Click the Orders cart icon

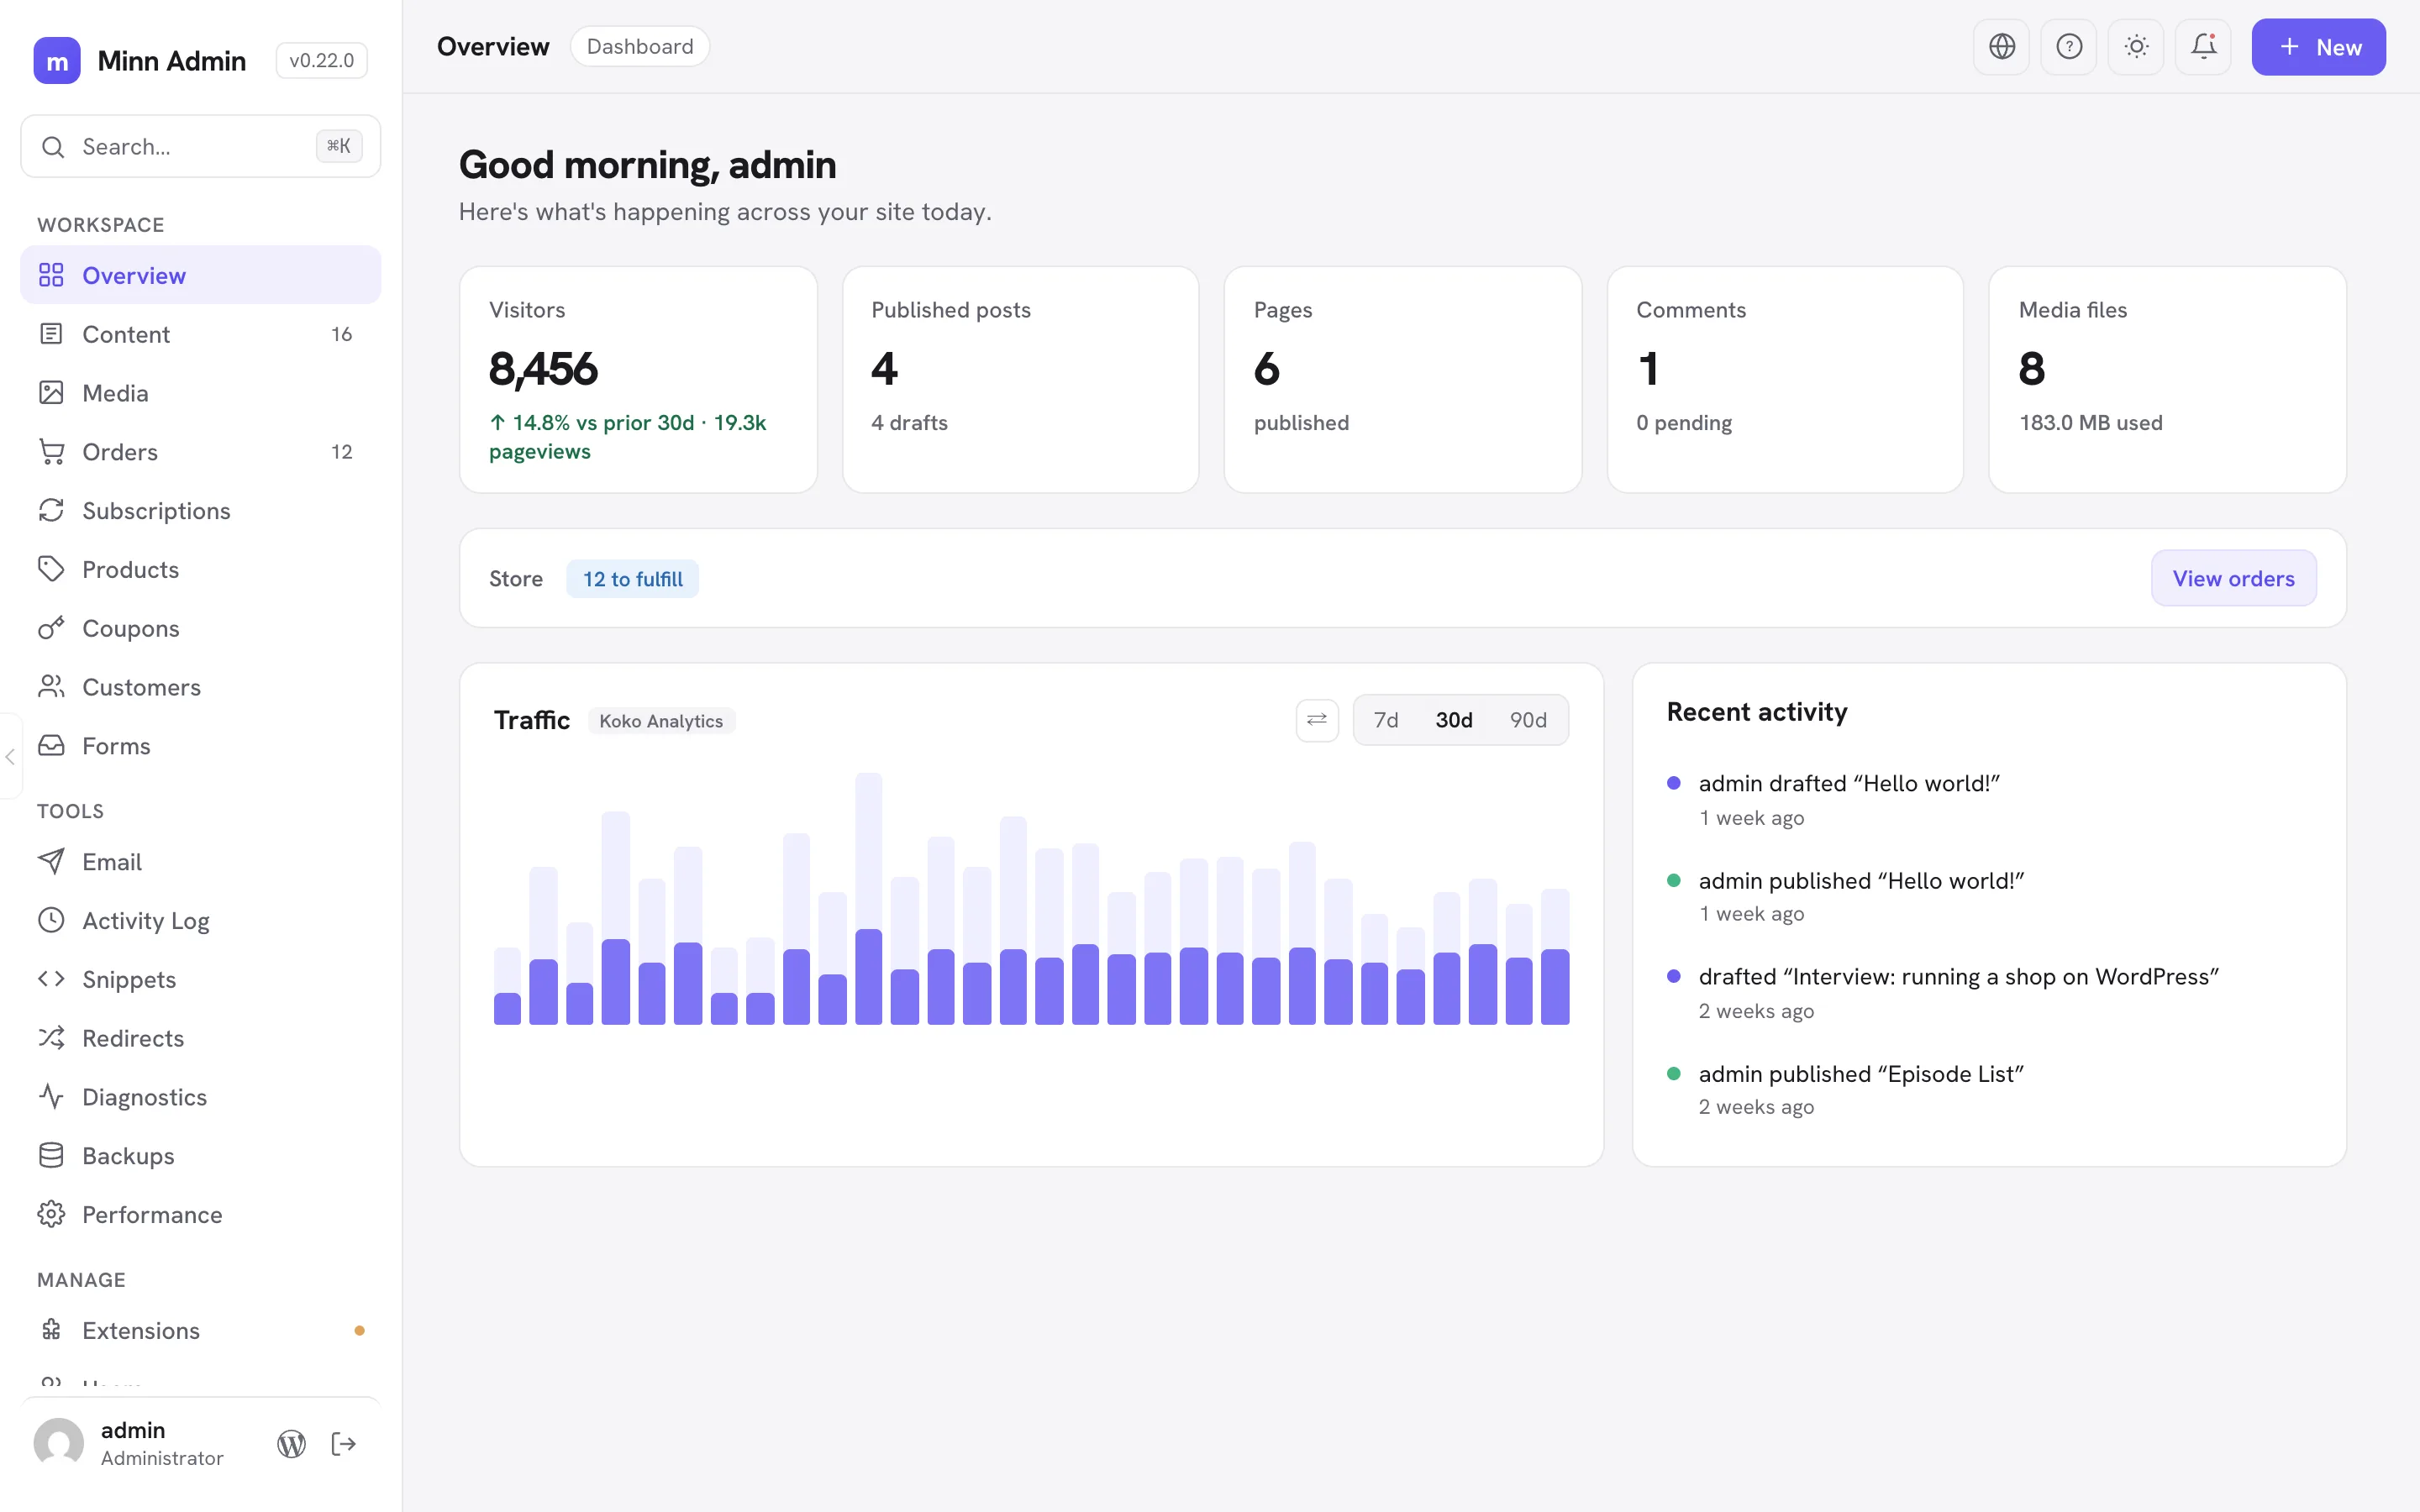click(x=51, y=452)
